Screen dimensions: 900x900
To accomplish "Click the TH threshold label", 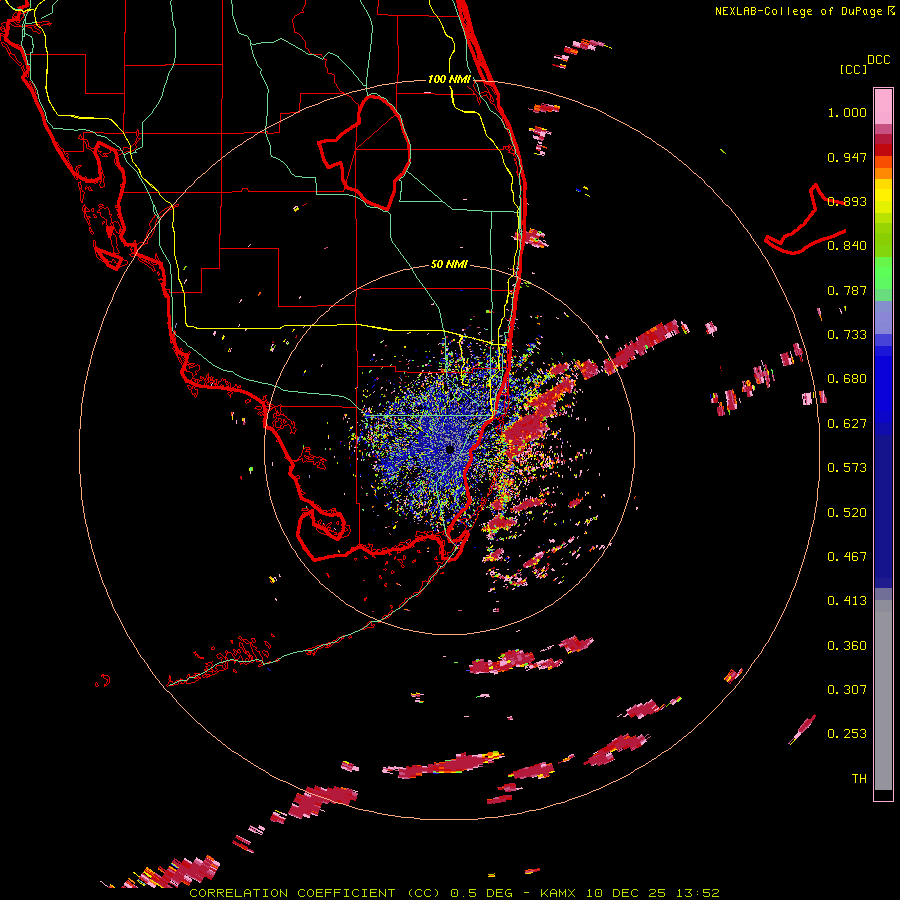I will pyautogui.click(x=859, y=779).
